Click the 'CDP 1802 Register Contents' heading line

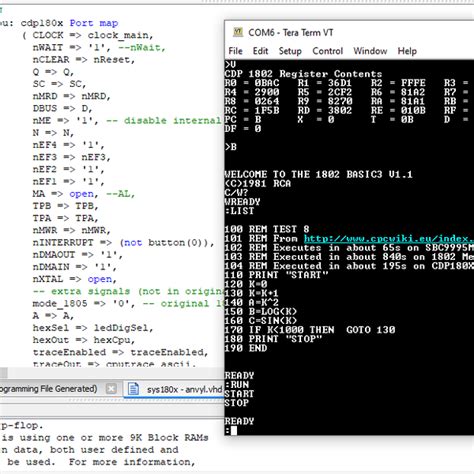tap(303, 74)
